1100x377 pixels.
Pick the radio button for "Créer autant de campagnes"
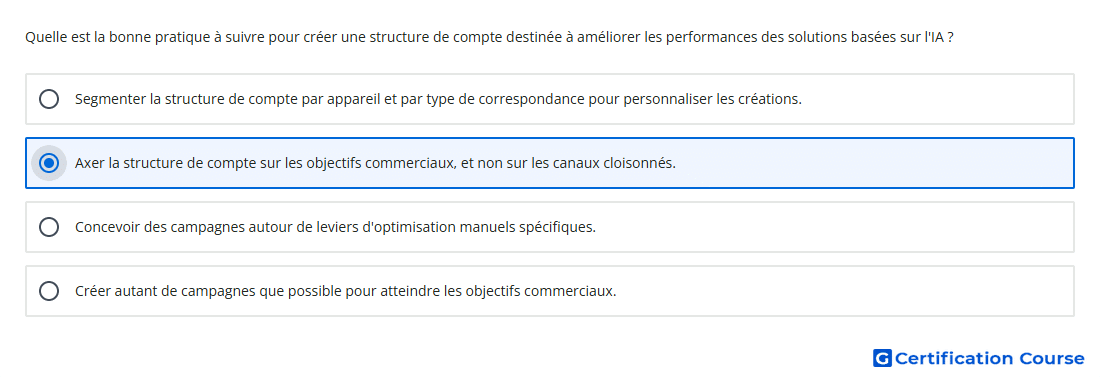(x=48, y=291)
